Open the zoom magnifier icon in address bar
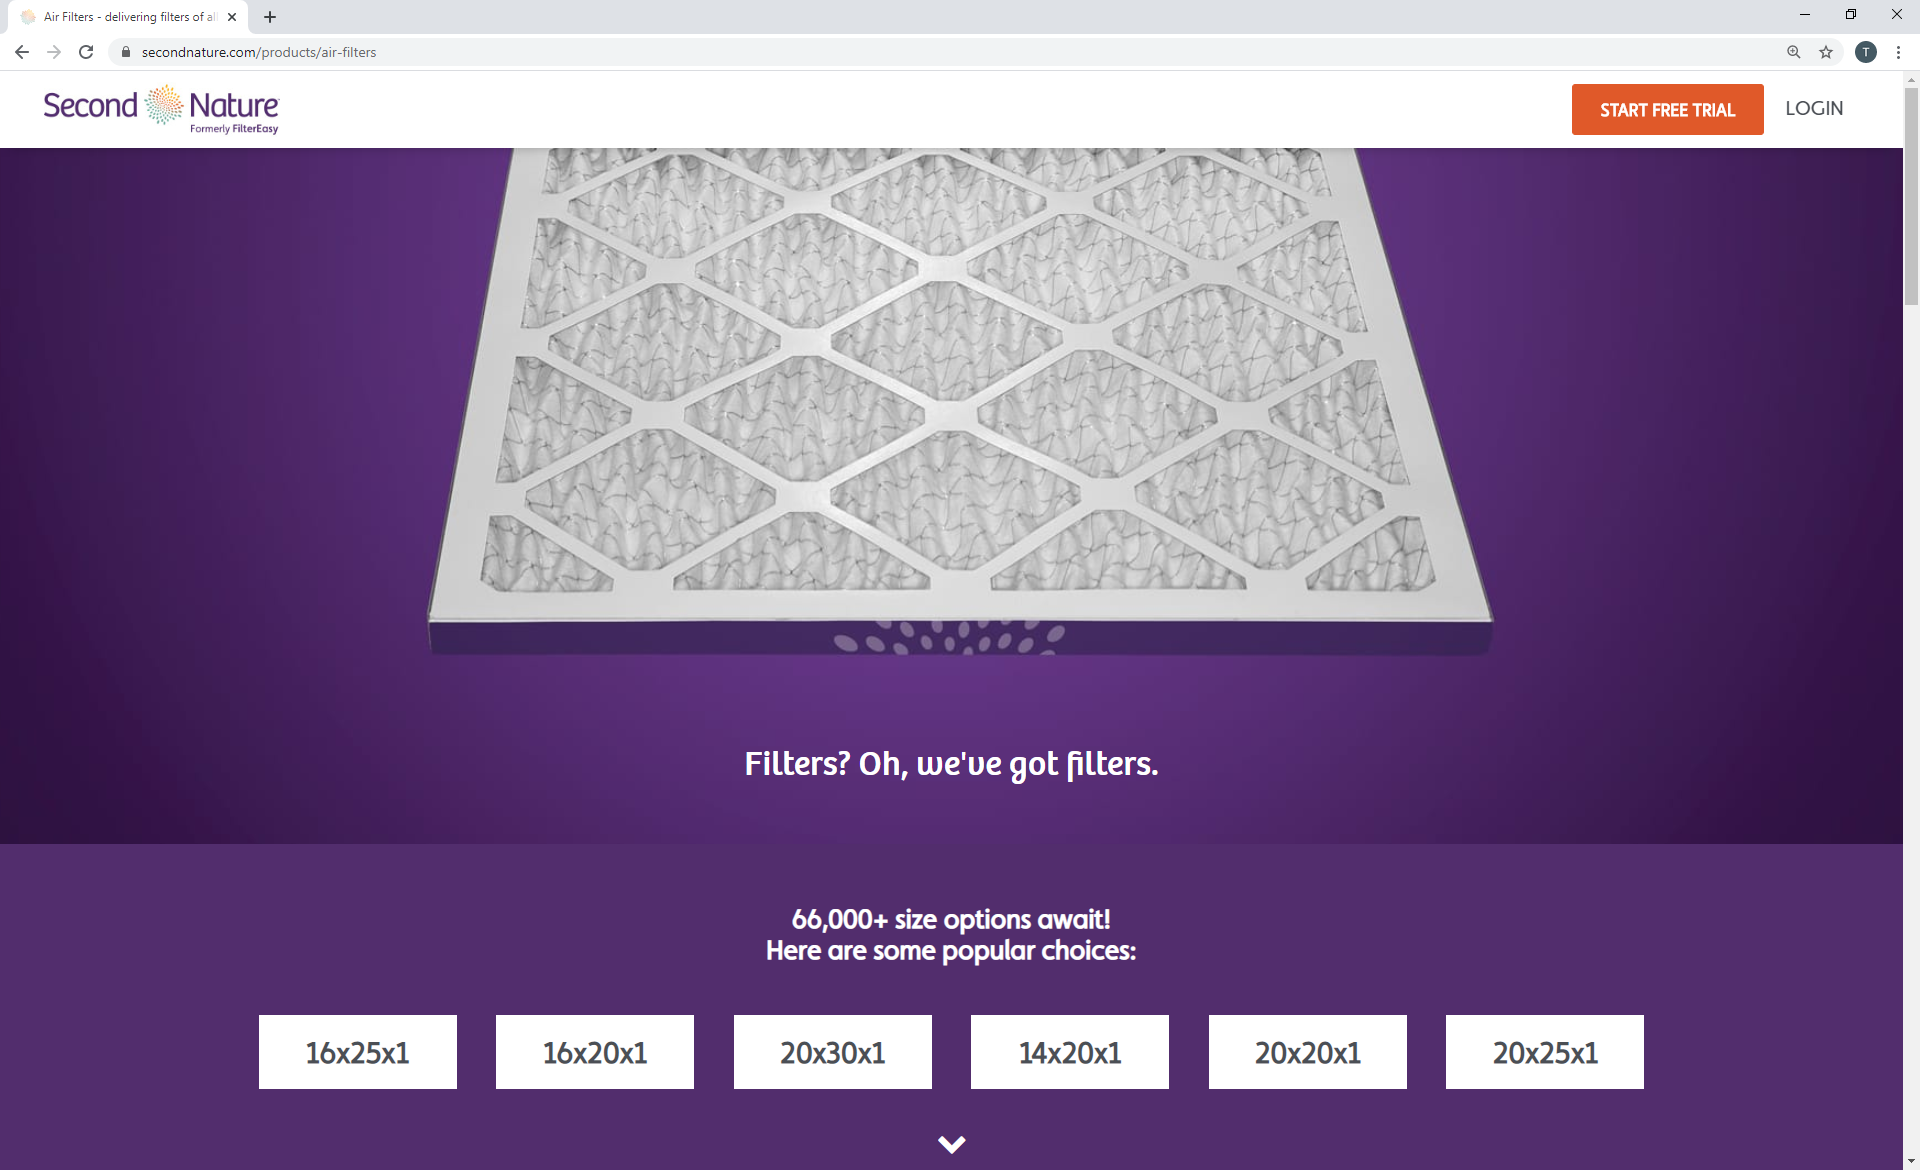Image resolution: width=1920 pixels, height=1170 pixels. point(1794,52)
